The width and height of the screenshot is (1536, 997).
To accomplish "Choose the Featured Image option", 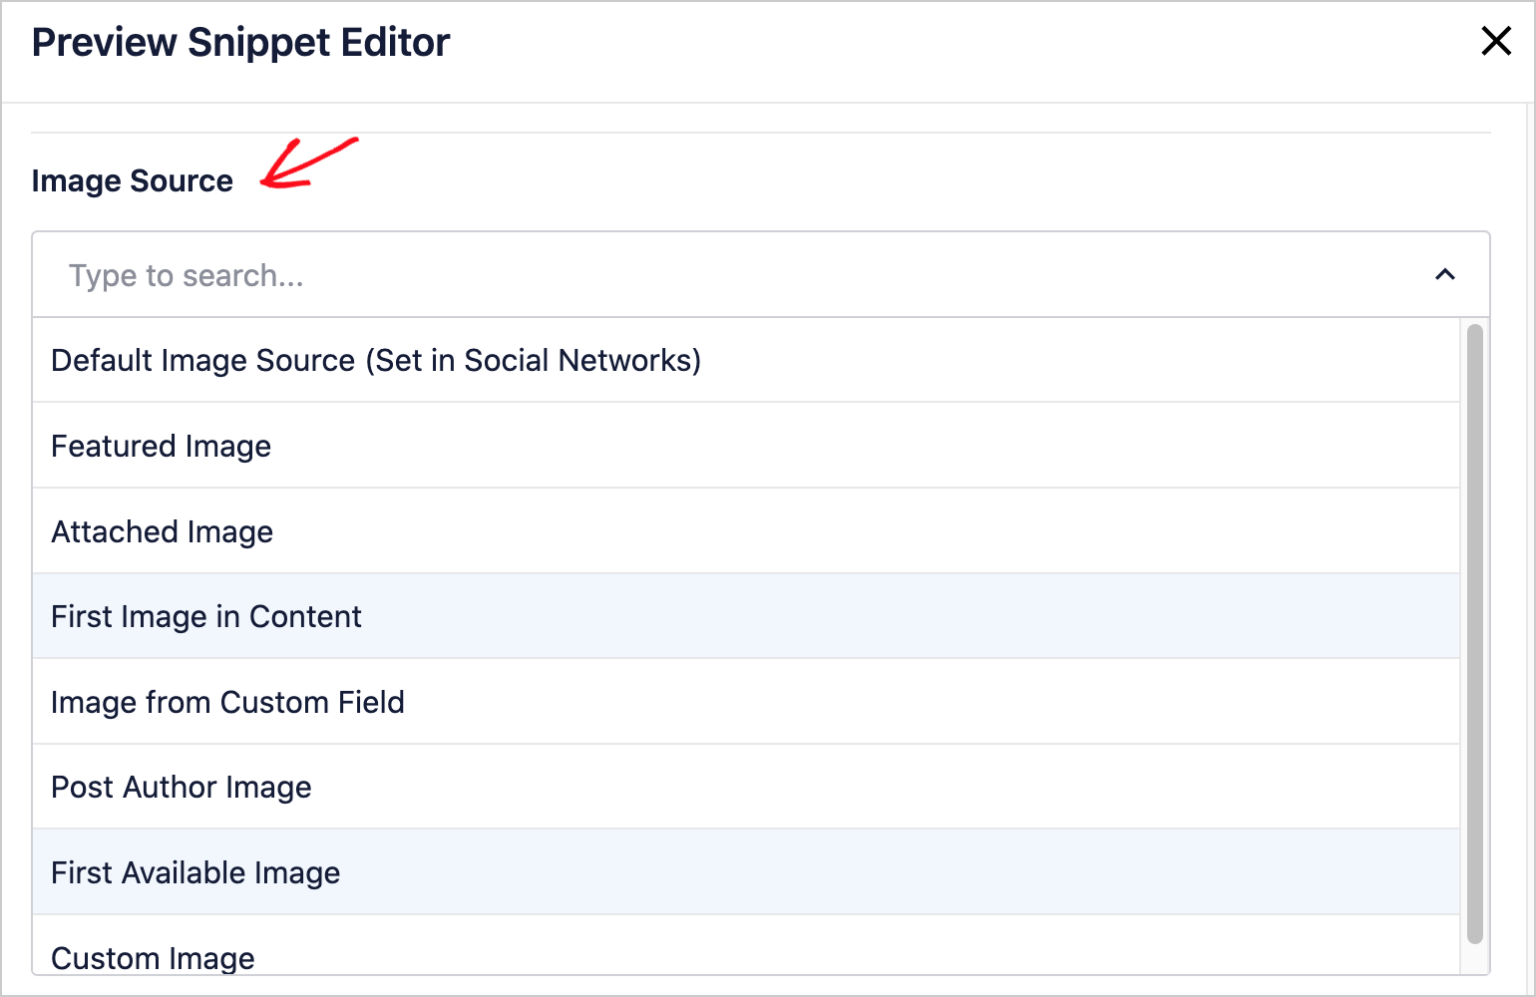I will click(161, 446).
